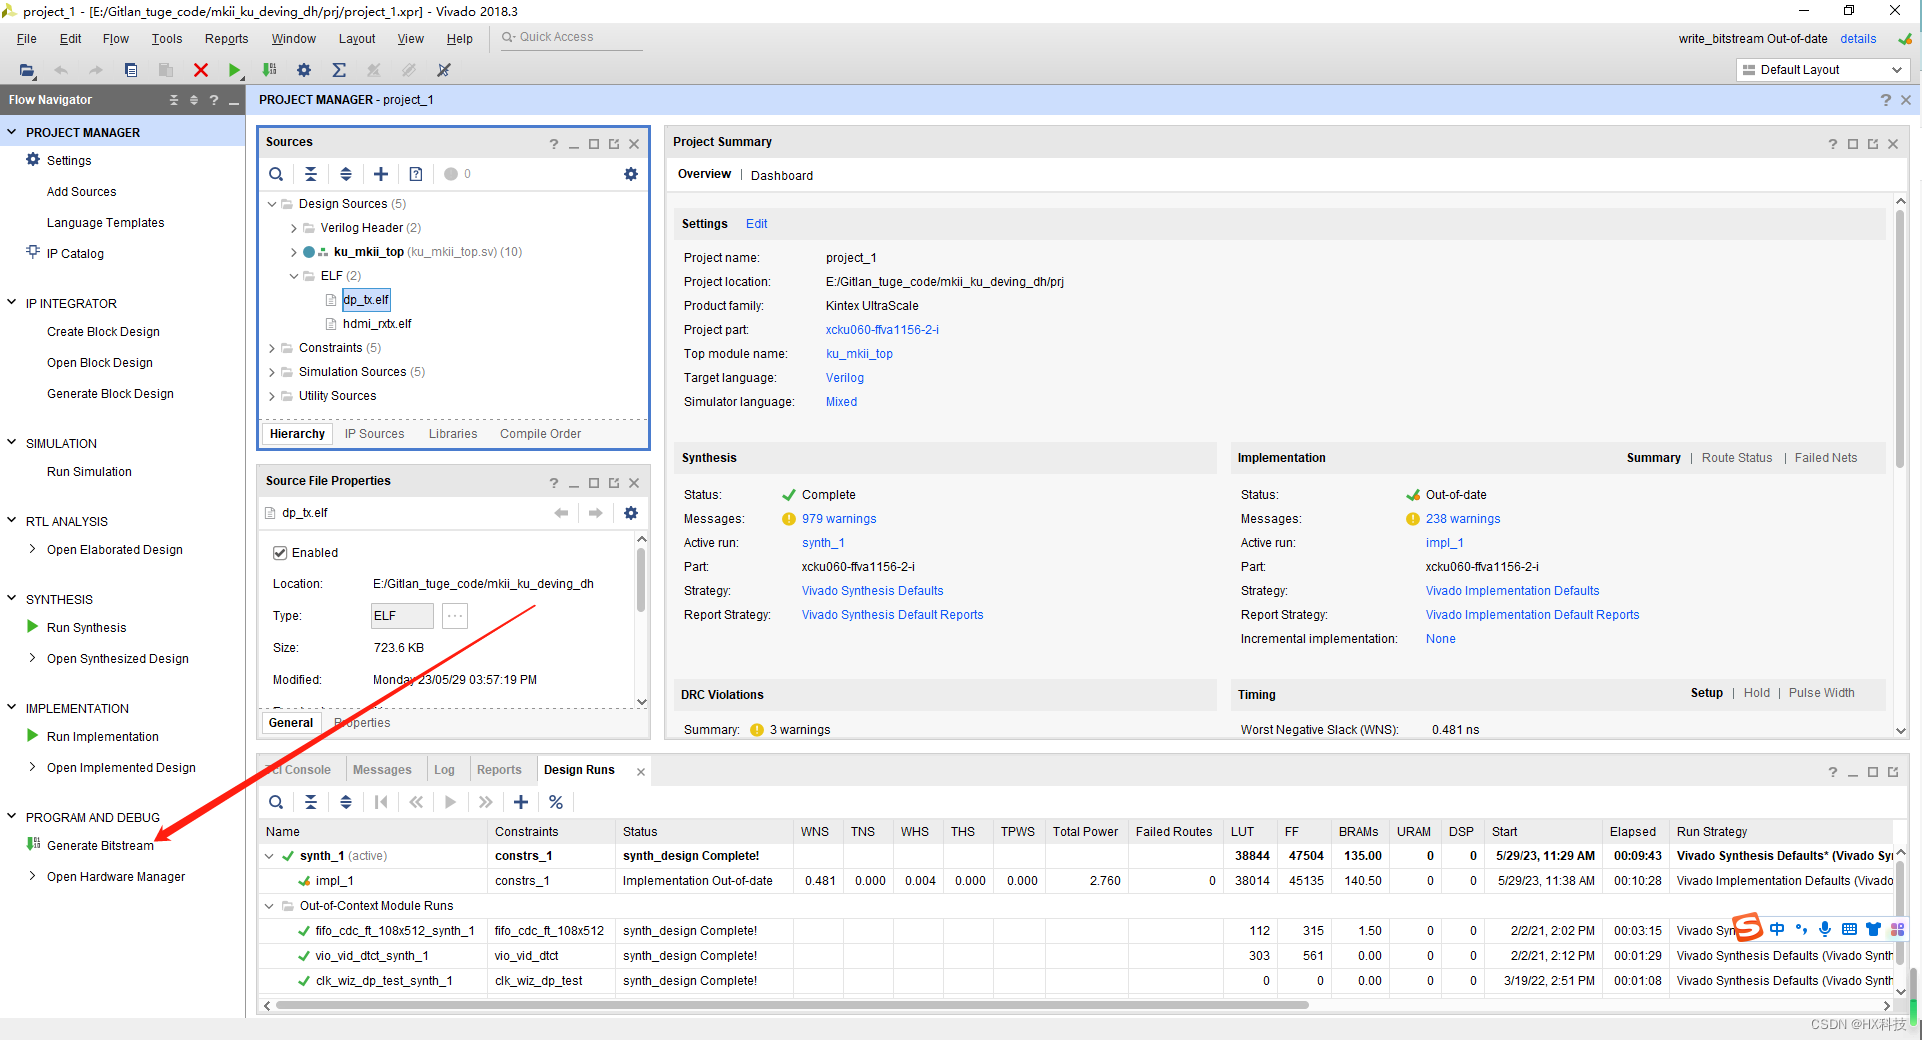
Task: Click the Open Project toolbar icon
Action: pos(27,70)
